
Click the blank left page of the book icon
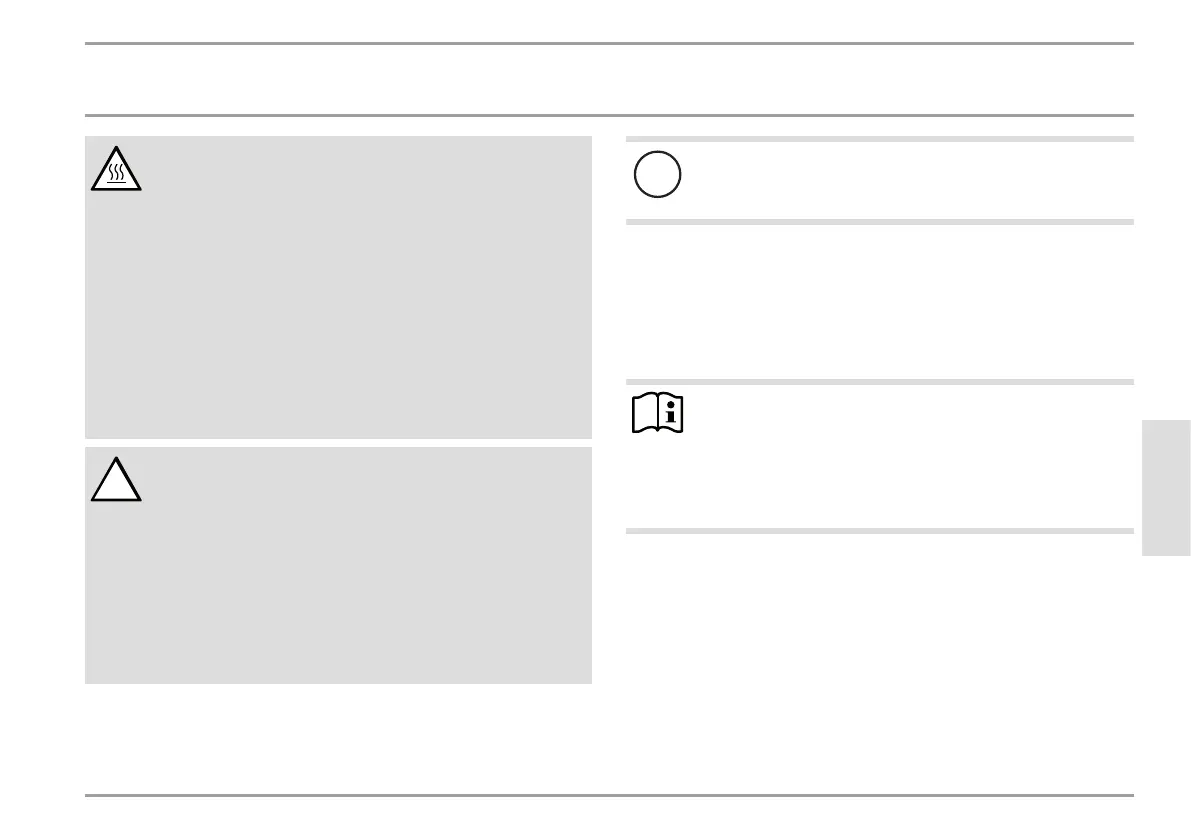click(x=645, y=414)
